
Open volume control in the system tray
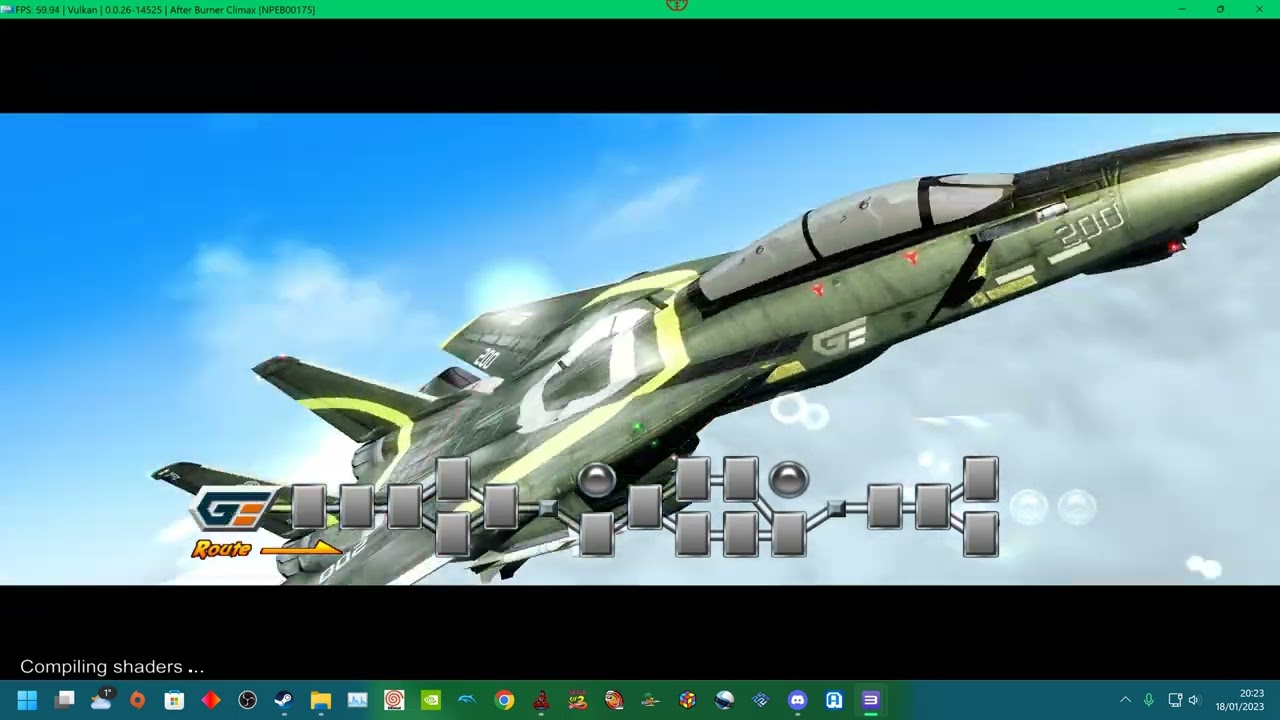point(1193,700)
